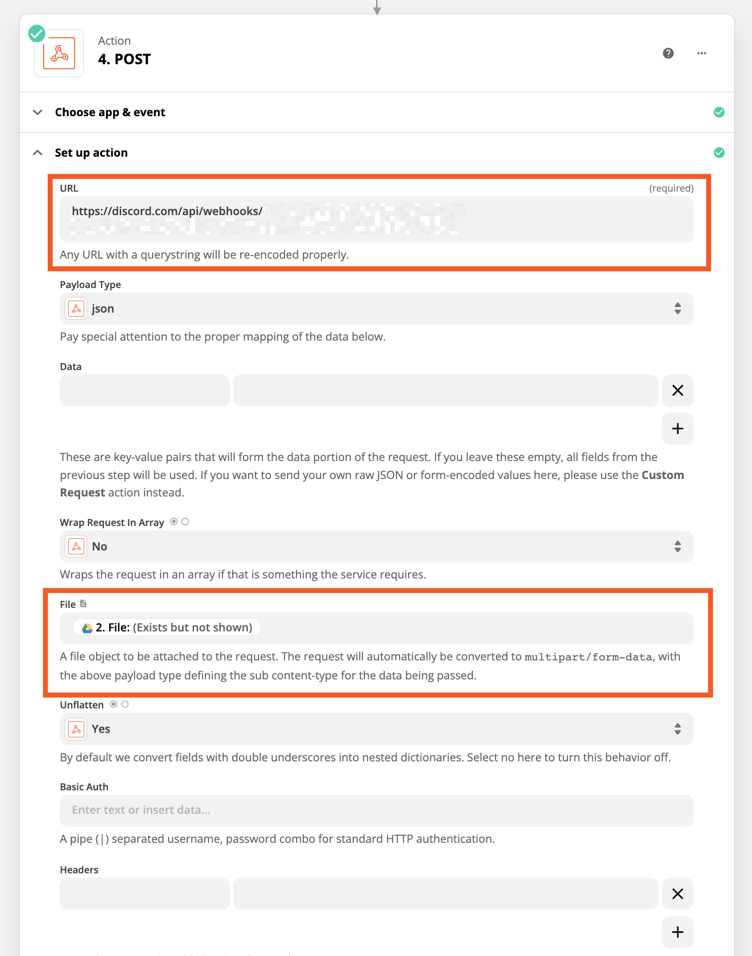Screen dimensions: 752x956
Task: Click the green checkmark badge on step 4
Action: (37, 33)
